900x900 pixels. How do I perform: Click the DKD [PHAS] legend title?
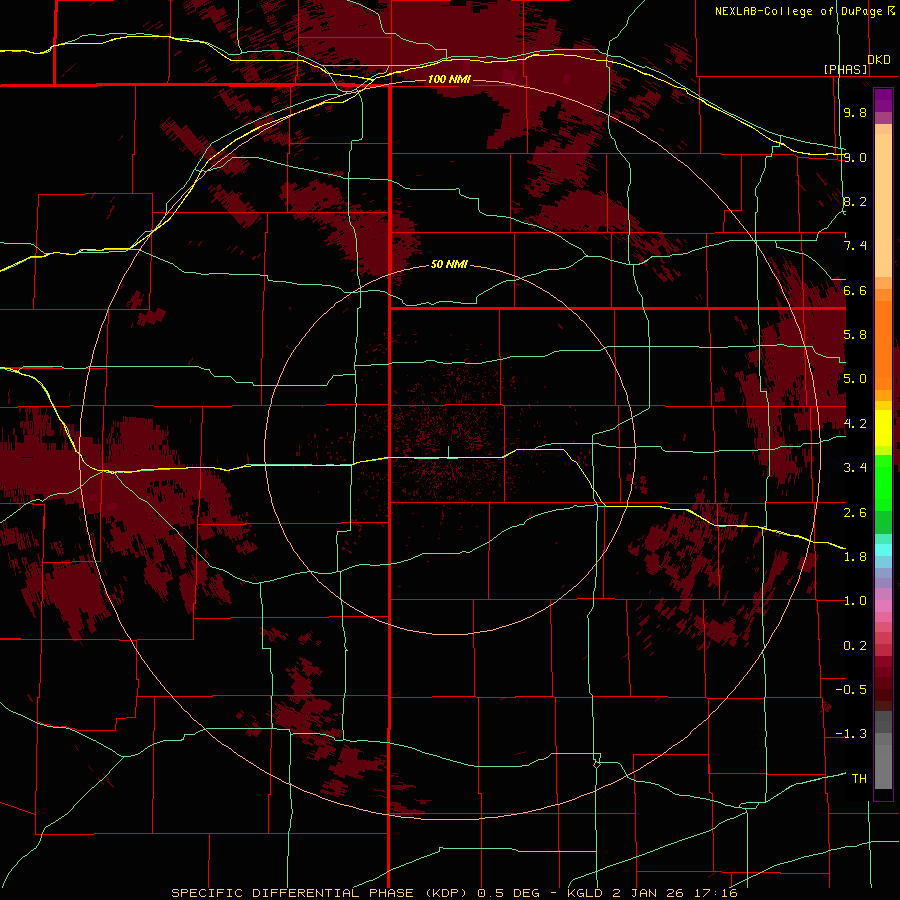(x=856, y=64)
